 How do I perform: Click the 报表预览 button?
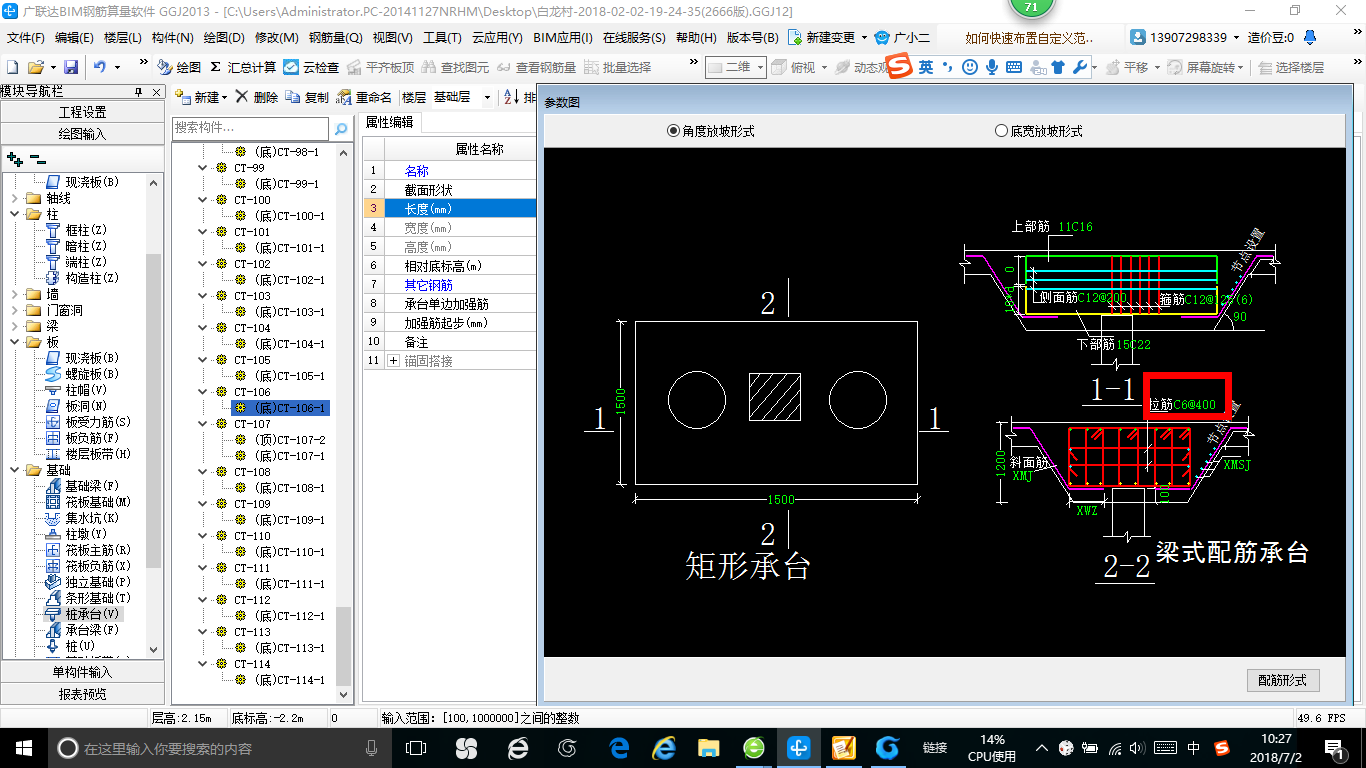point(83,693)
